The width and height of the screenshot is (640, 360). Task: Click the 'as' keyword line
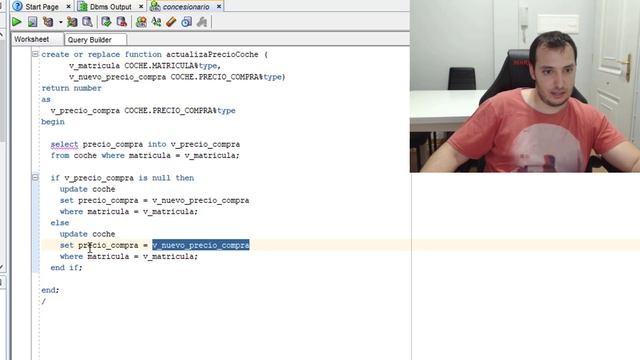[x=46, y=99]
